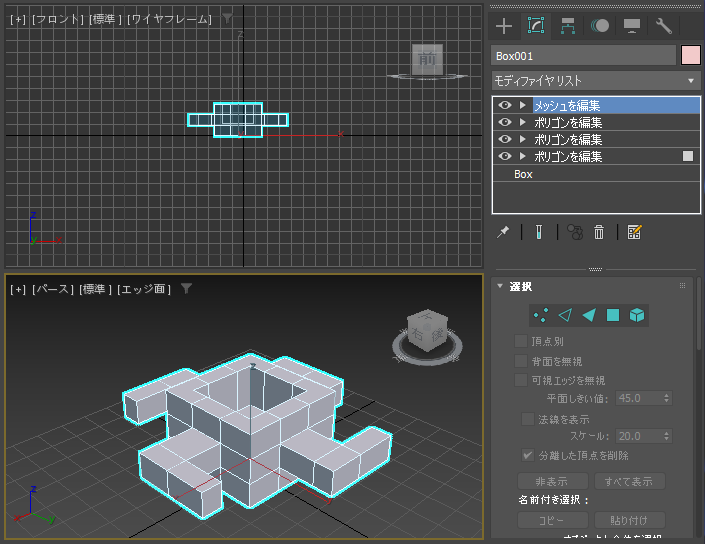Open the Utilities wrench panel tab
The height and width of the screenshot is (544, 705).
tap(664, 26)
